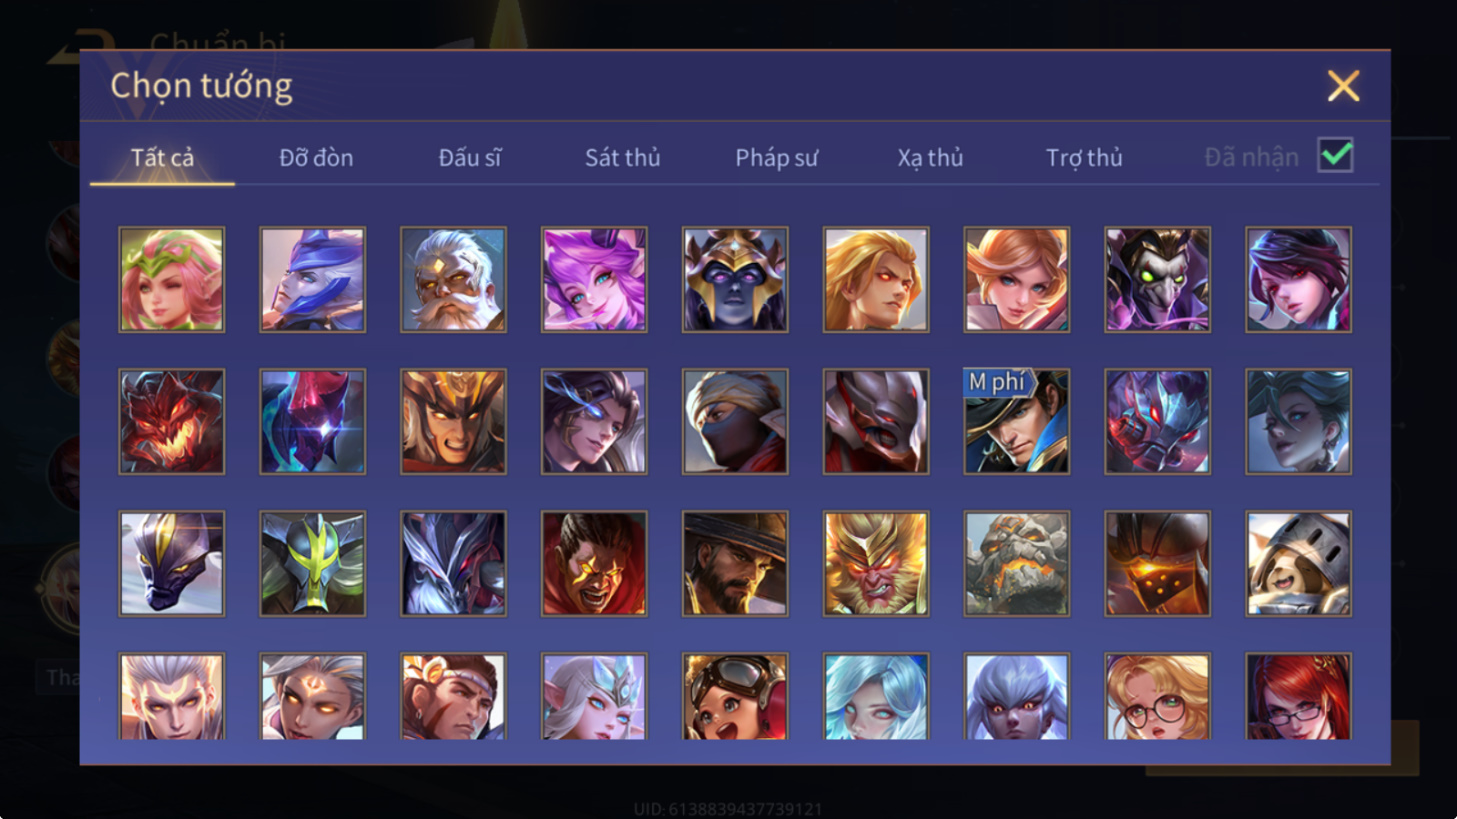Pick the rock golem hero with lava cracks
The height and width of the screenshot is (819, 1457).
pos(1016,563)
